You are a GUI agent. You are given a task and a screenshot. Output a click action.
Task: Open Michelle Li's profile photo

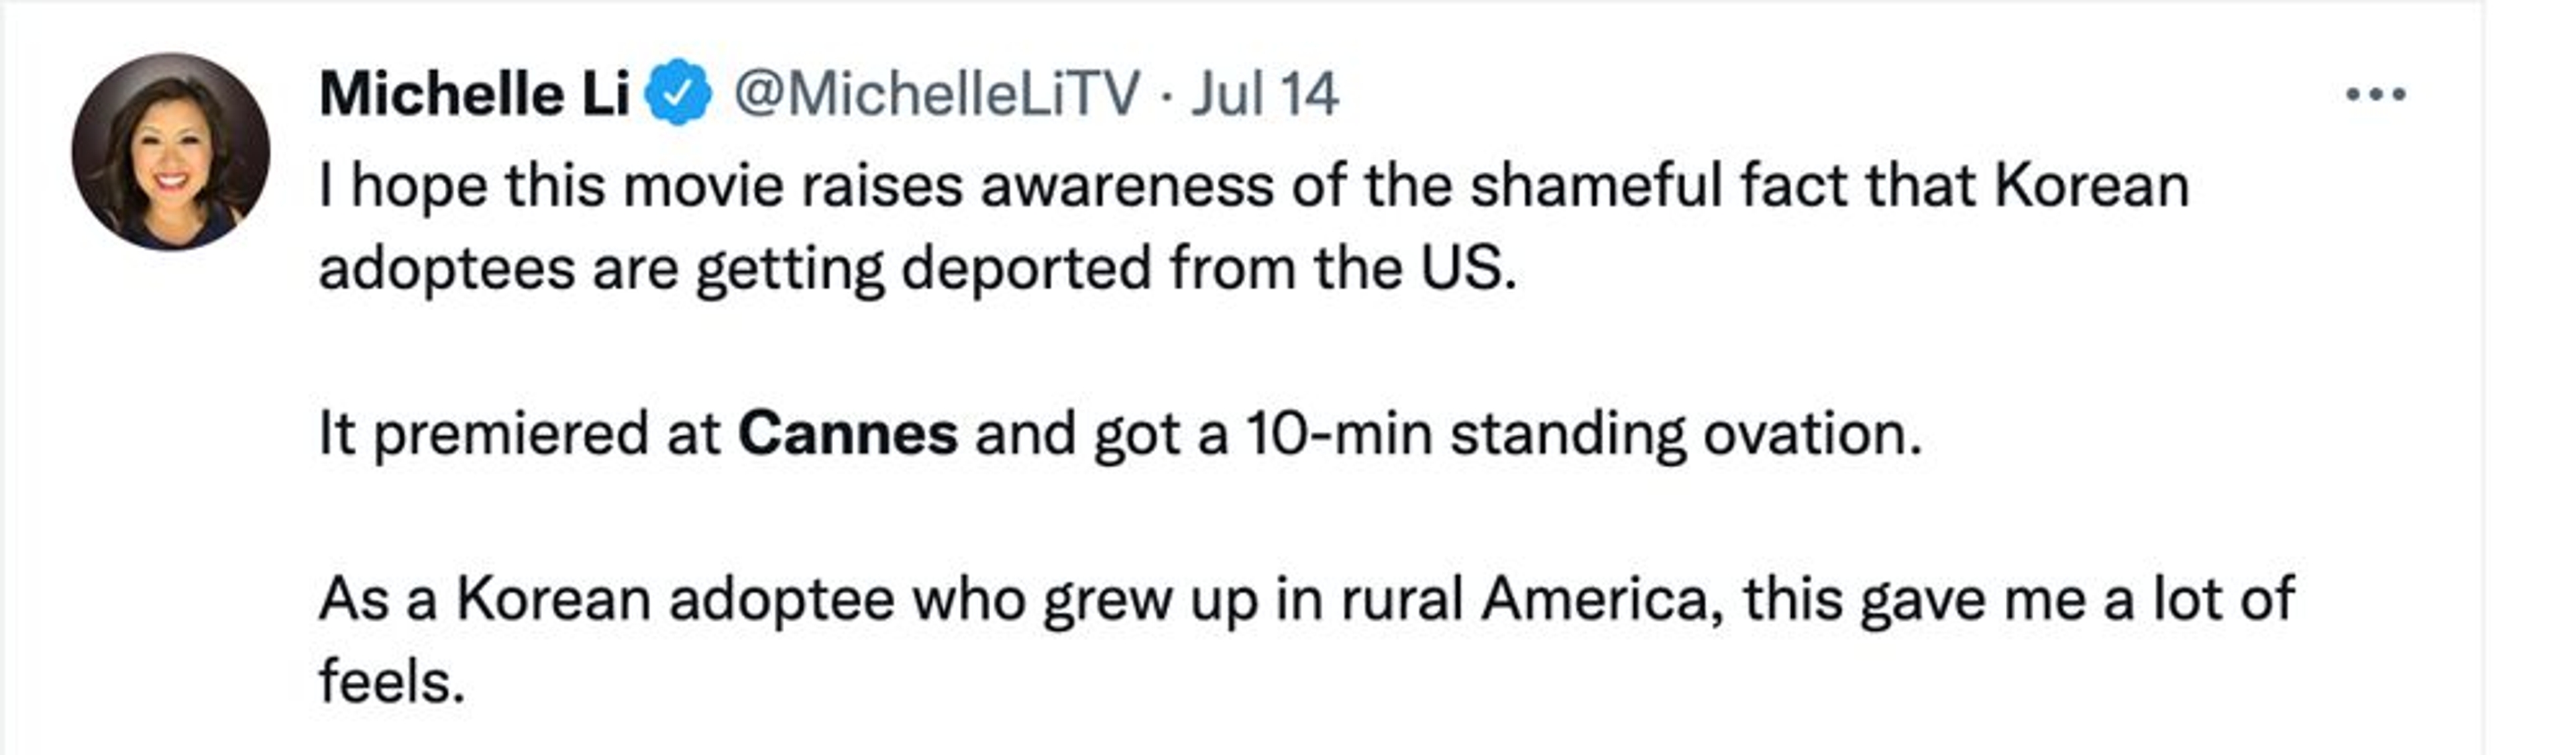[171, 152]
